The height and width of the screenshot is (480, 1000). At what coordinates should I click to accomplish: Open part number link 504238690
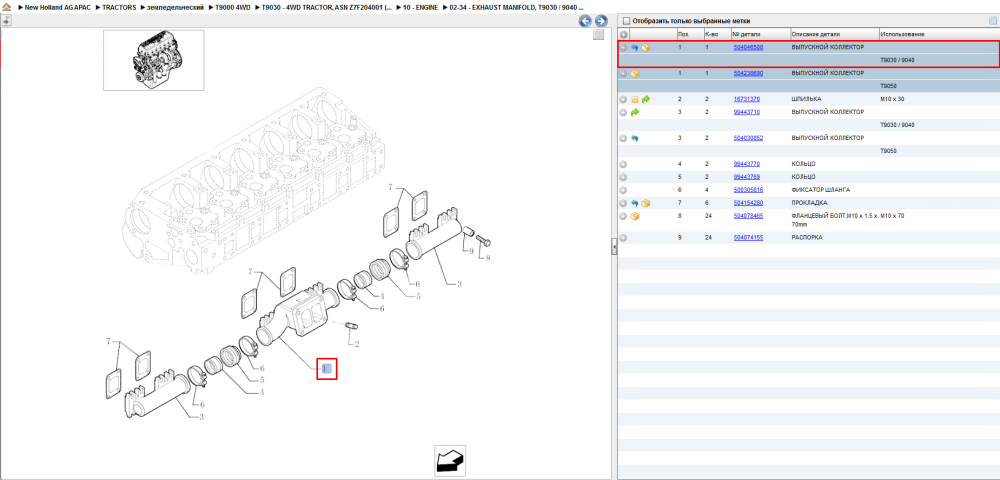click(x=748, y=73)
